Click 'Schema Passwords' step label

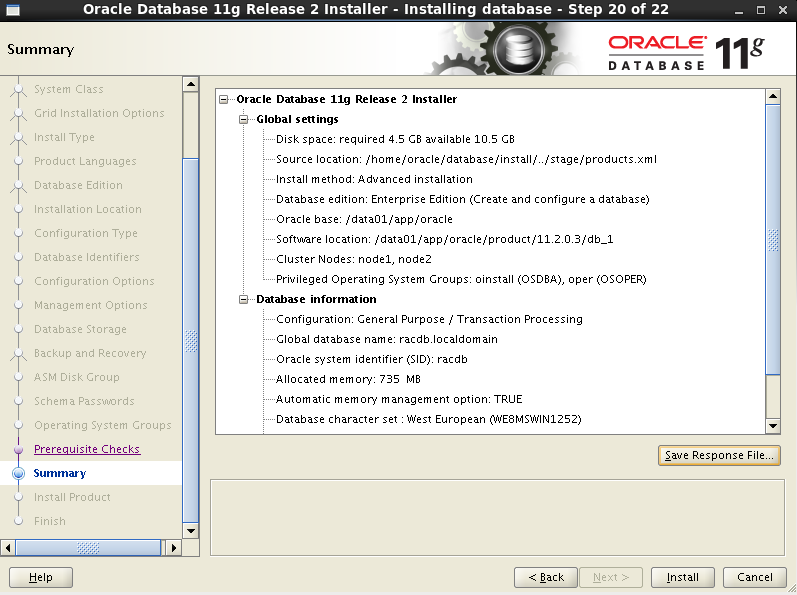[x=84, y=401]
